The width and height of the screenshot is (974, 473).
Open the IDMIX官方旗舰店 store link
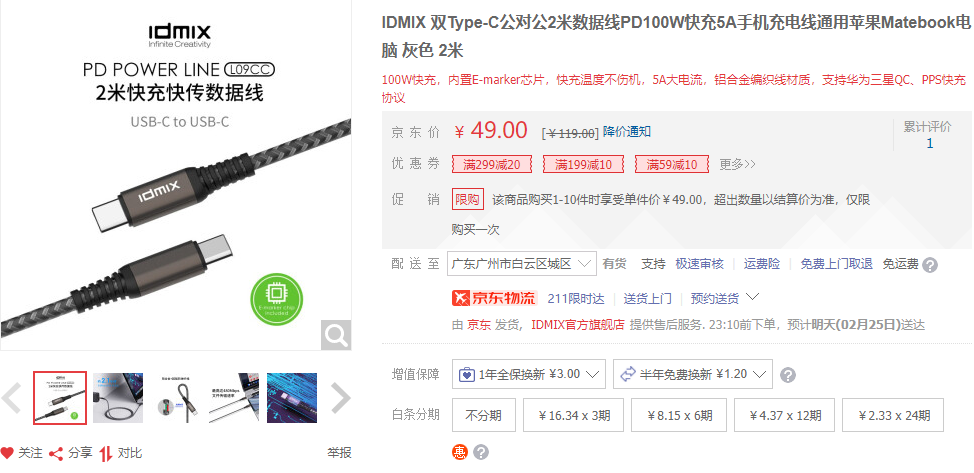click(578, 324)
